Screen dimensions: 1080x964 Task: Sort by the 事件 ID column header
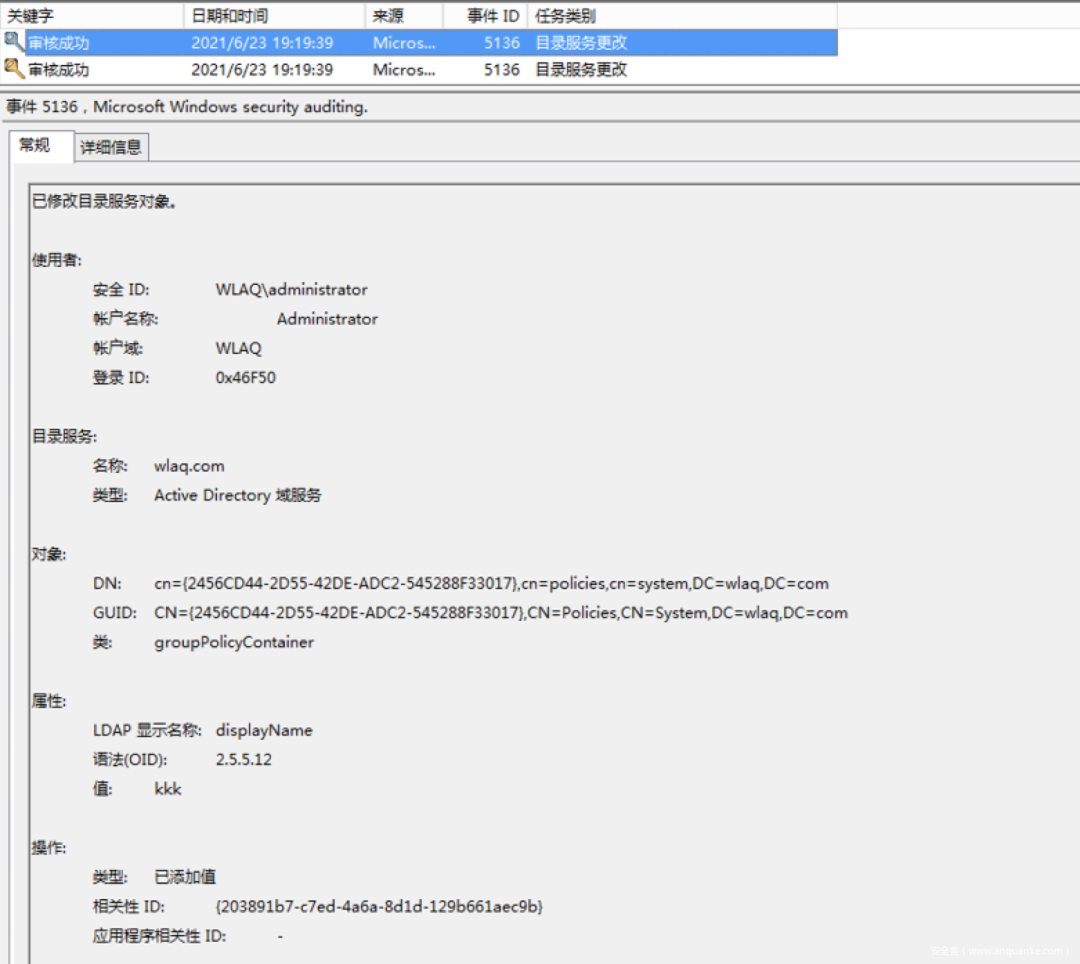[x=485, y=15]
